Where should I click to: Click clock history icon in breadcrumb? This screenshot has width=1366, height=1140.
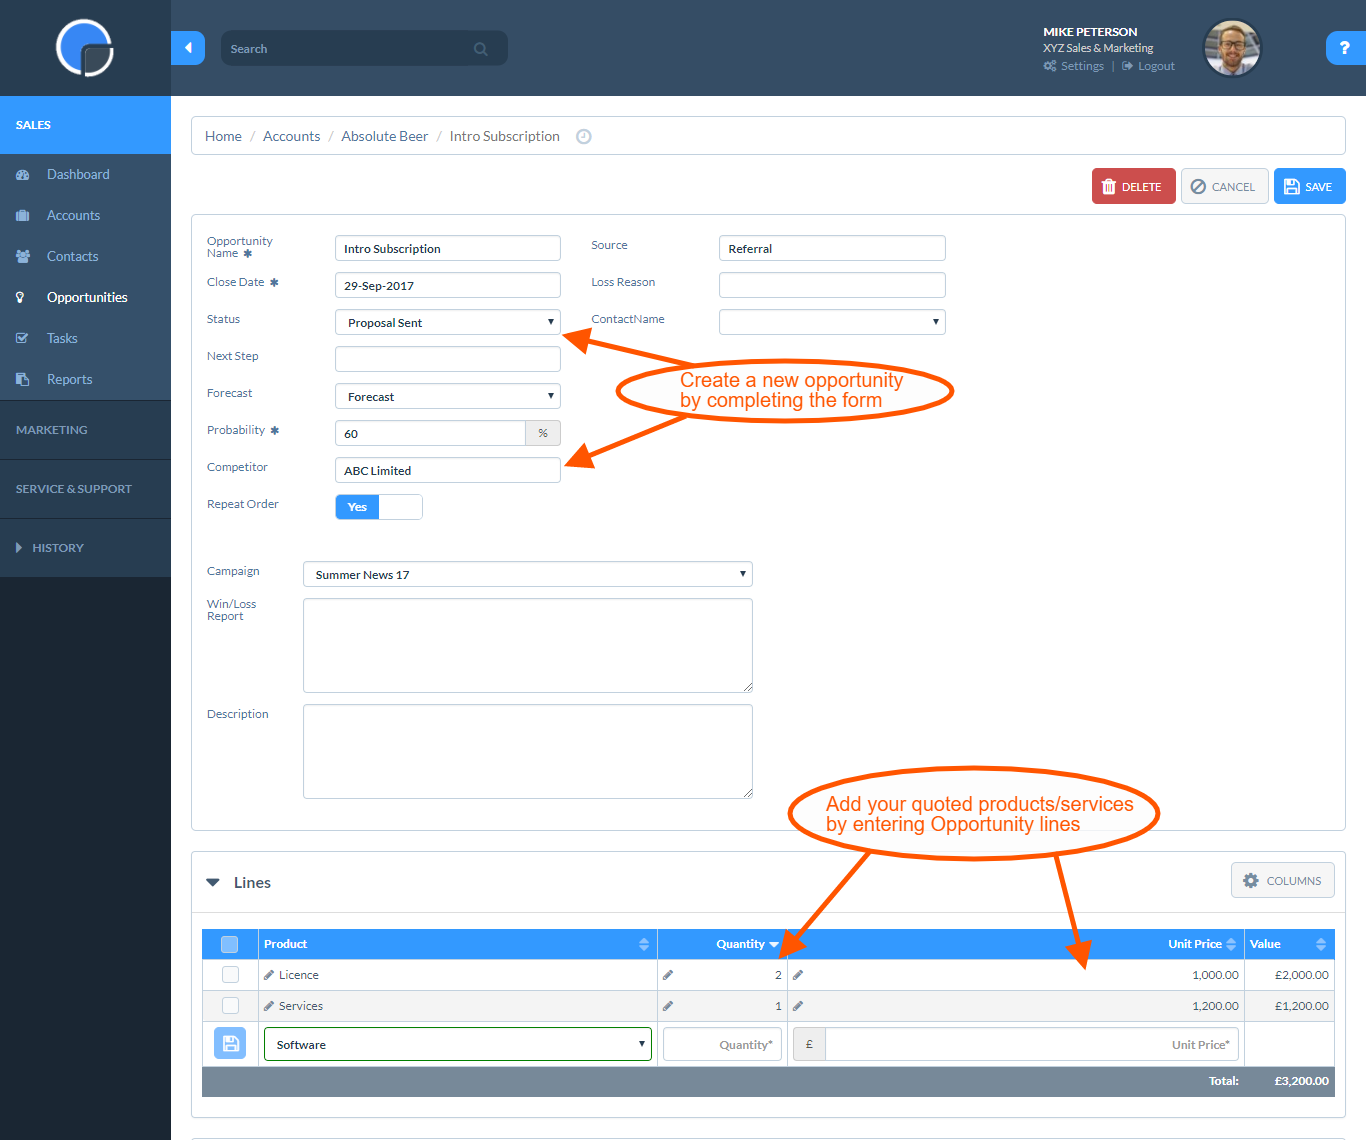tap(584, 137)
